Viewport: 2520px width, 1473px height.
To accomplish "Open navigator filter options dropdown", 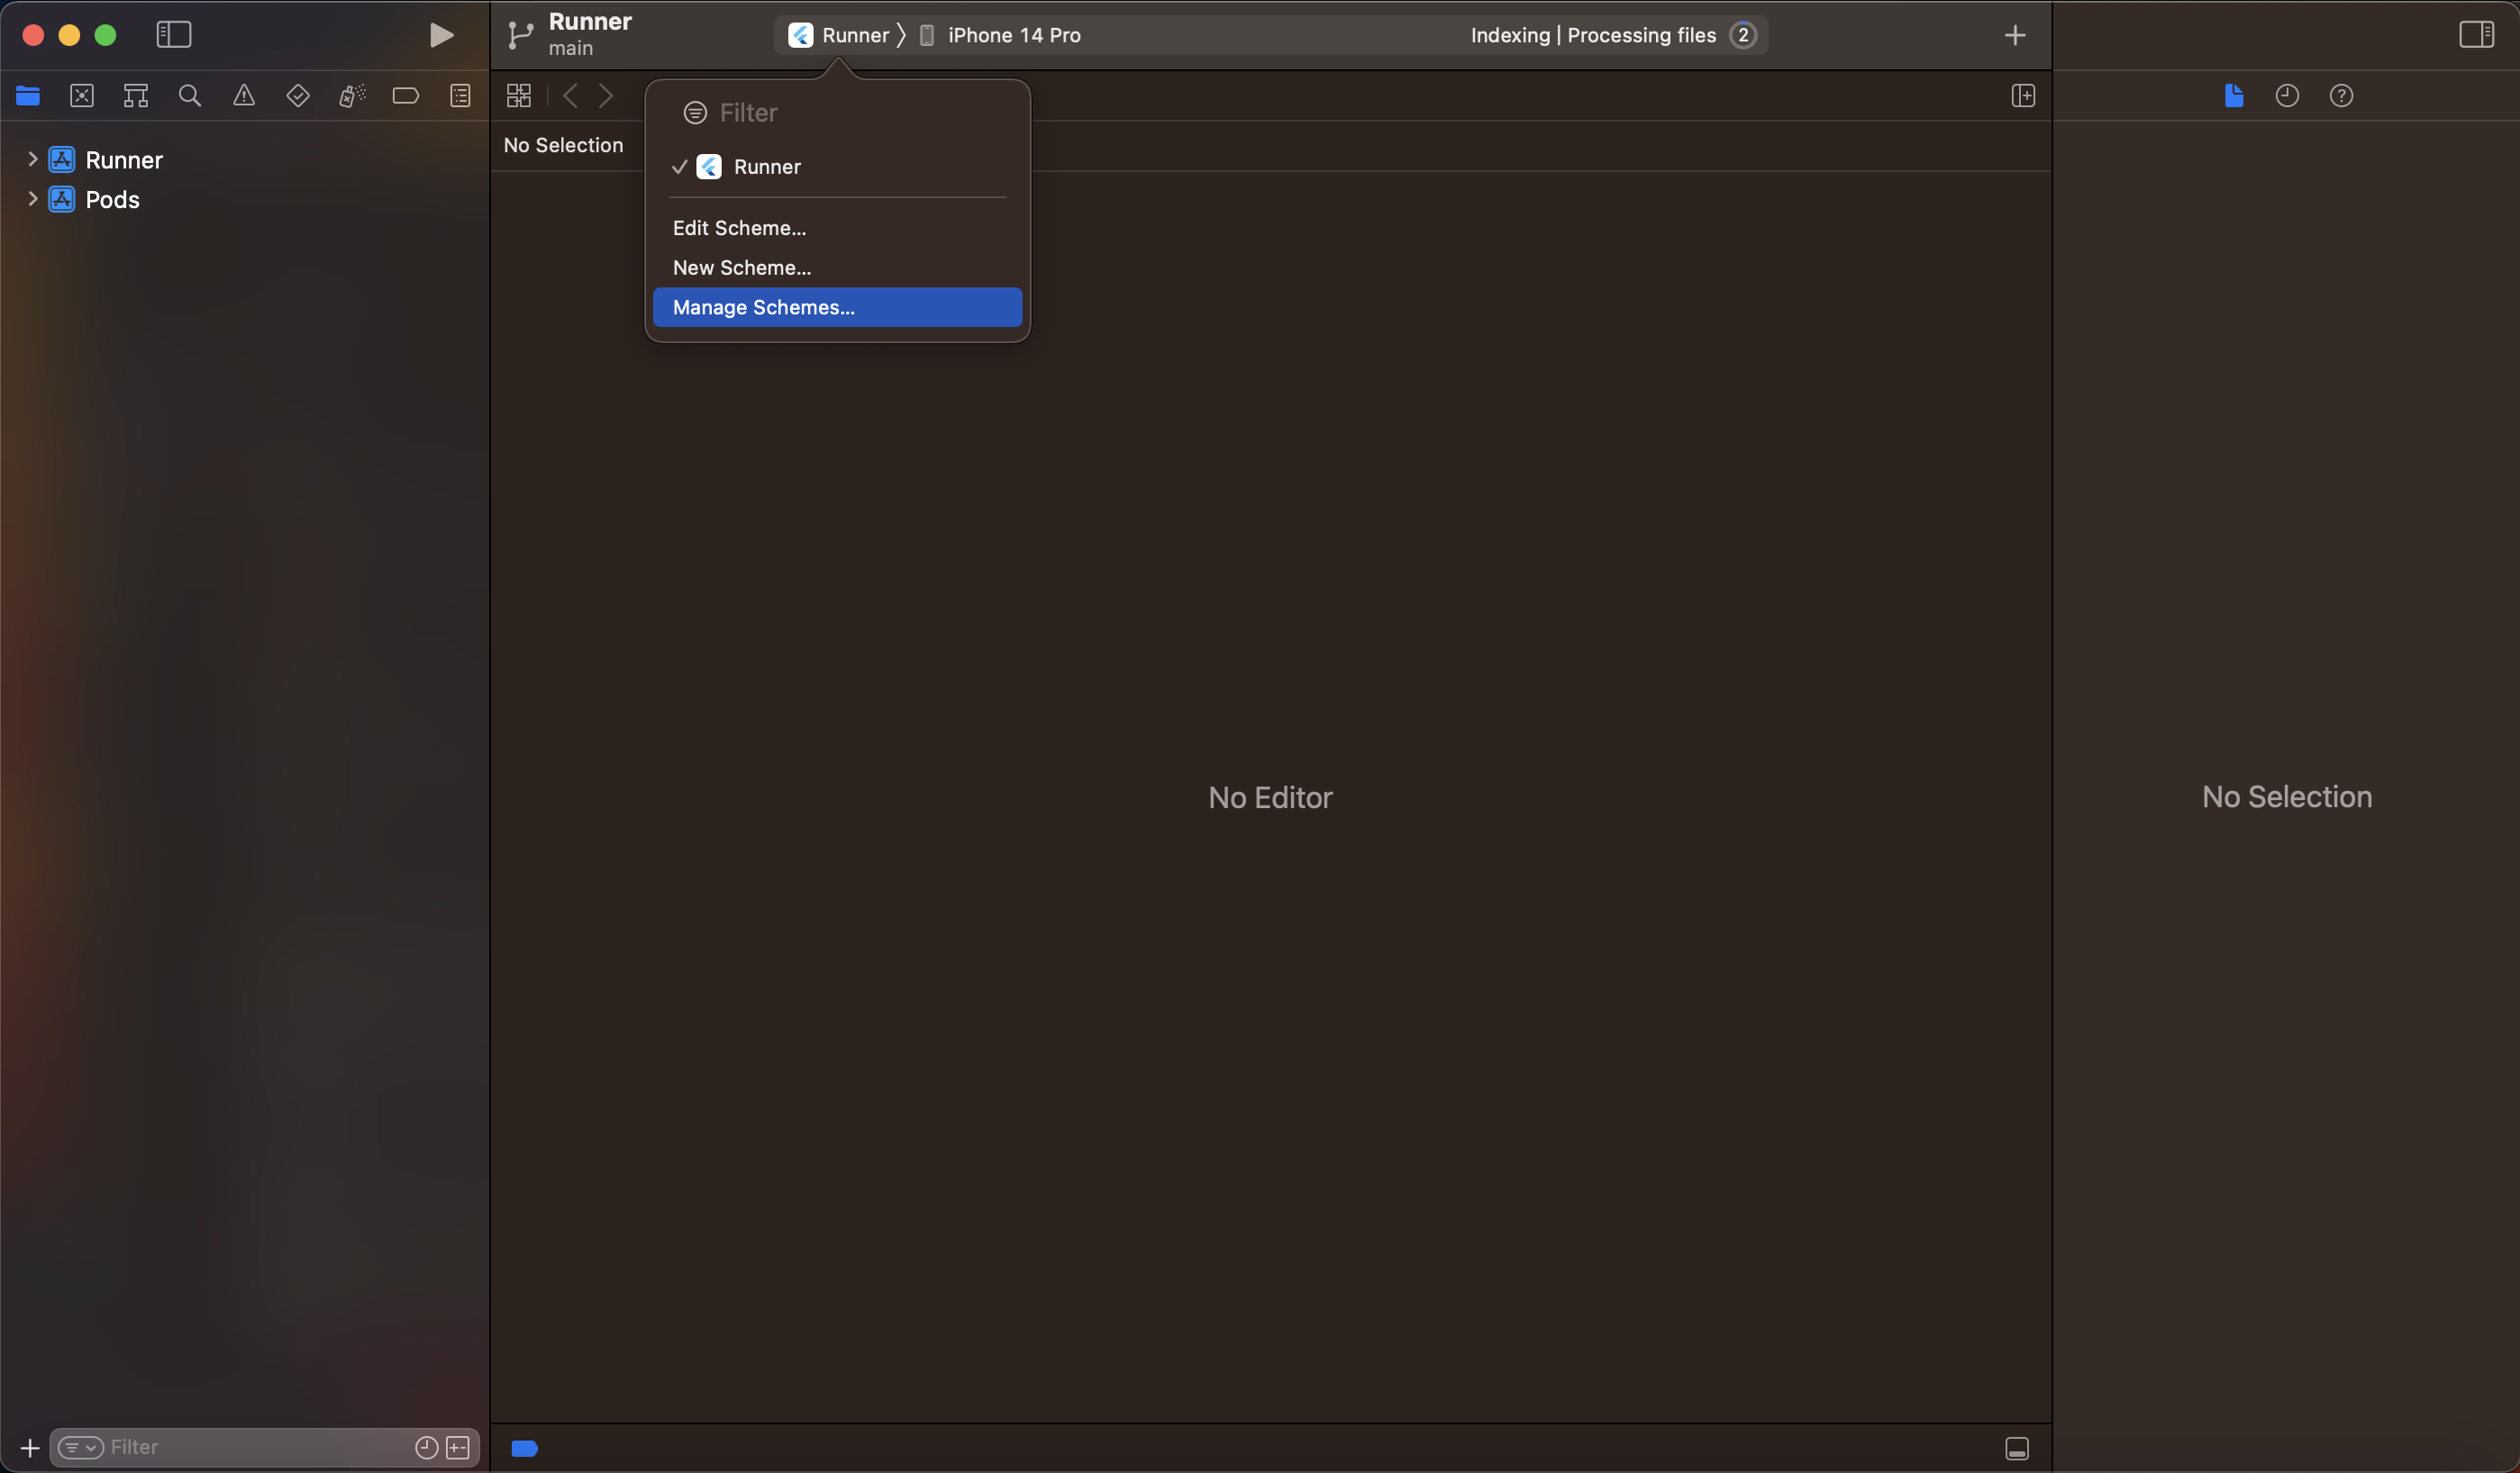I will pos(80,1447).
